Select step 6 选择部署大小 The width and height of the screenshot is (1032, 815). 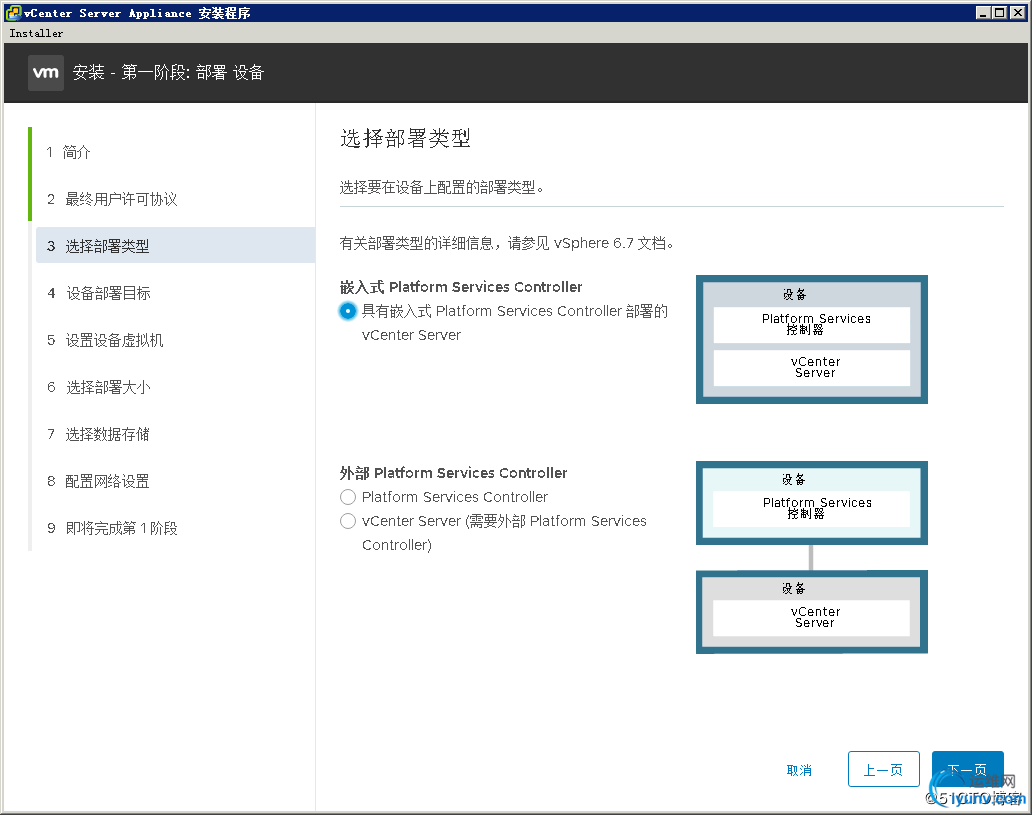coord(99,387)
